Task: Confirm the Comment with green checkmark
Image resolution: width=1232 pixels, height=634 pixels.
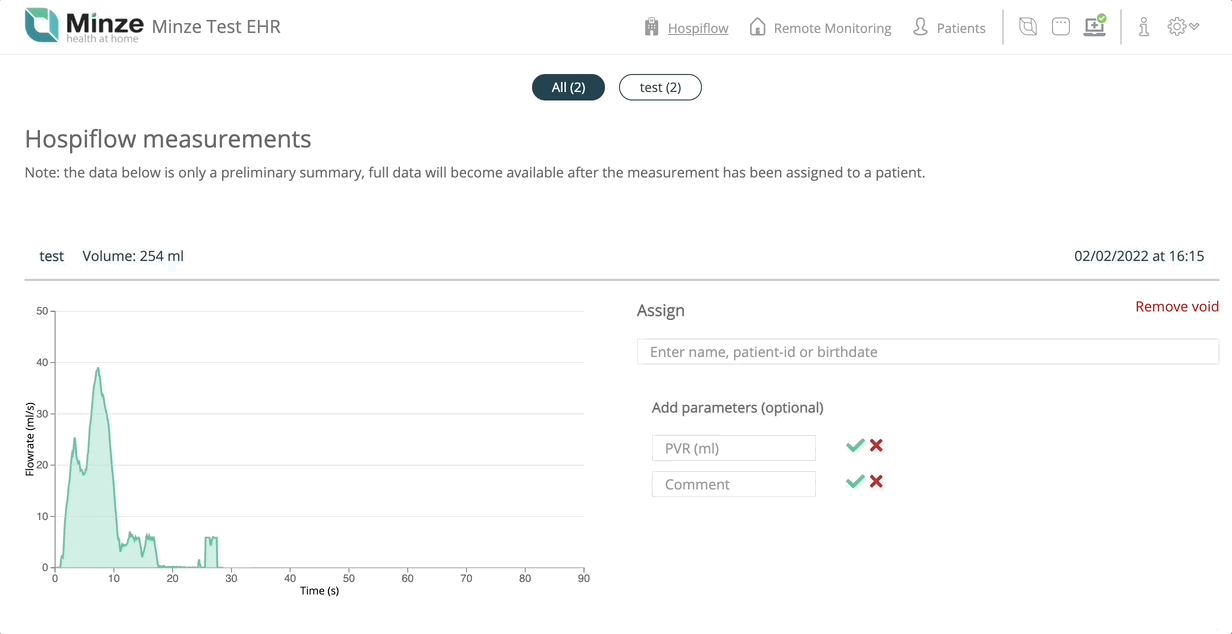Action: [855, 482]
